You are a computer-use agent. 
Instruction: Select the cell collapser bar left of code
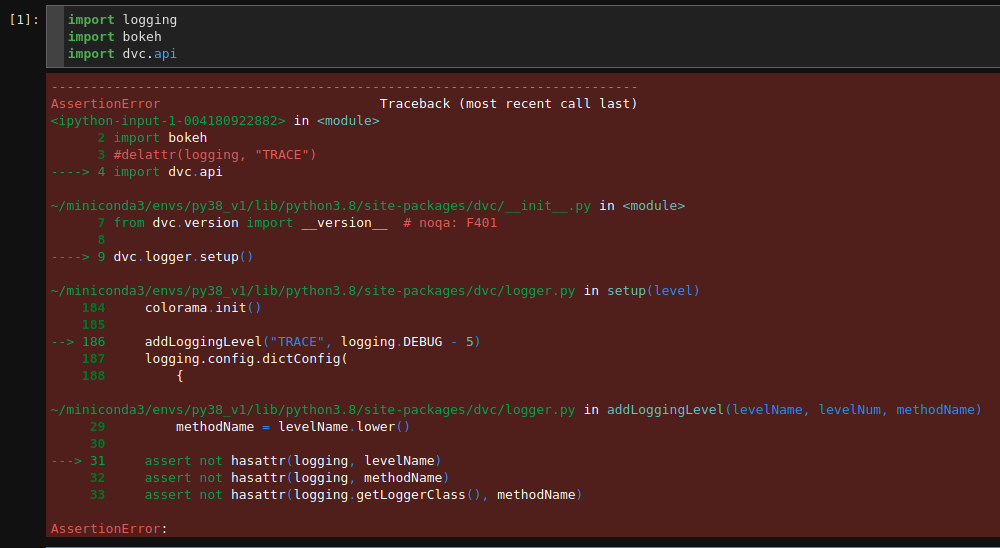pos(55,36)
